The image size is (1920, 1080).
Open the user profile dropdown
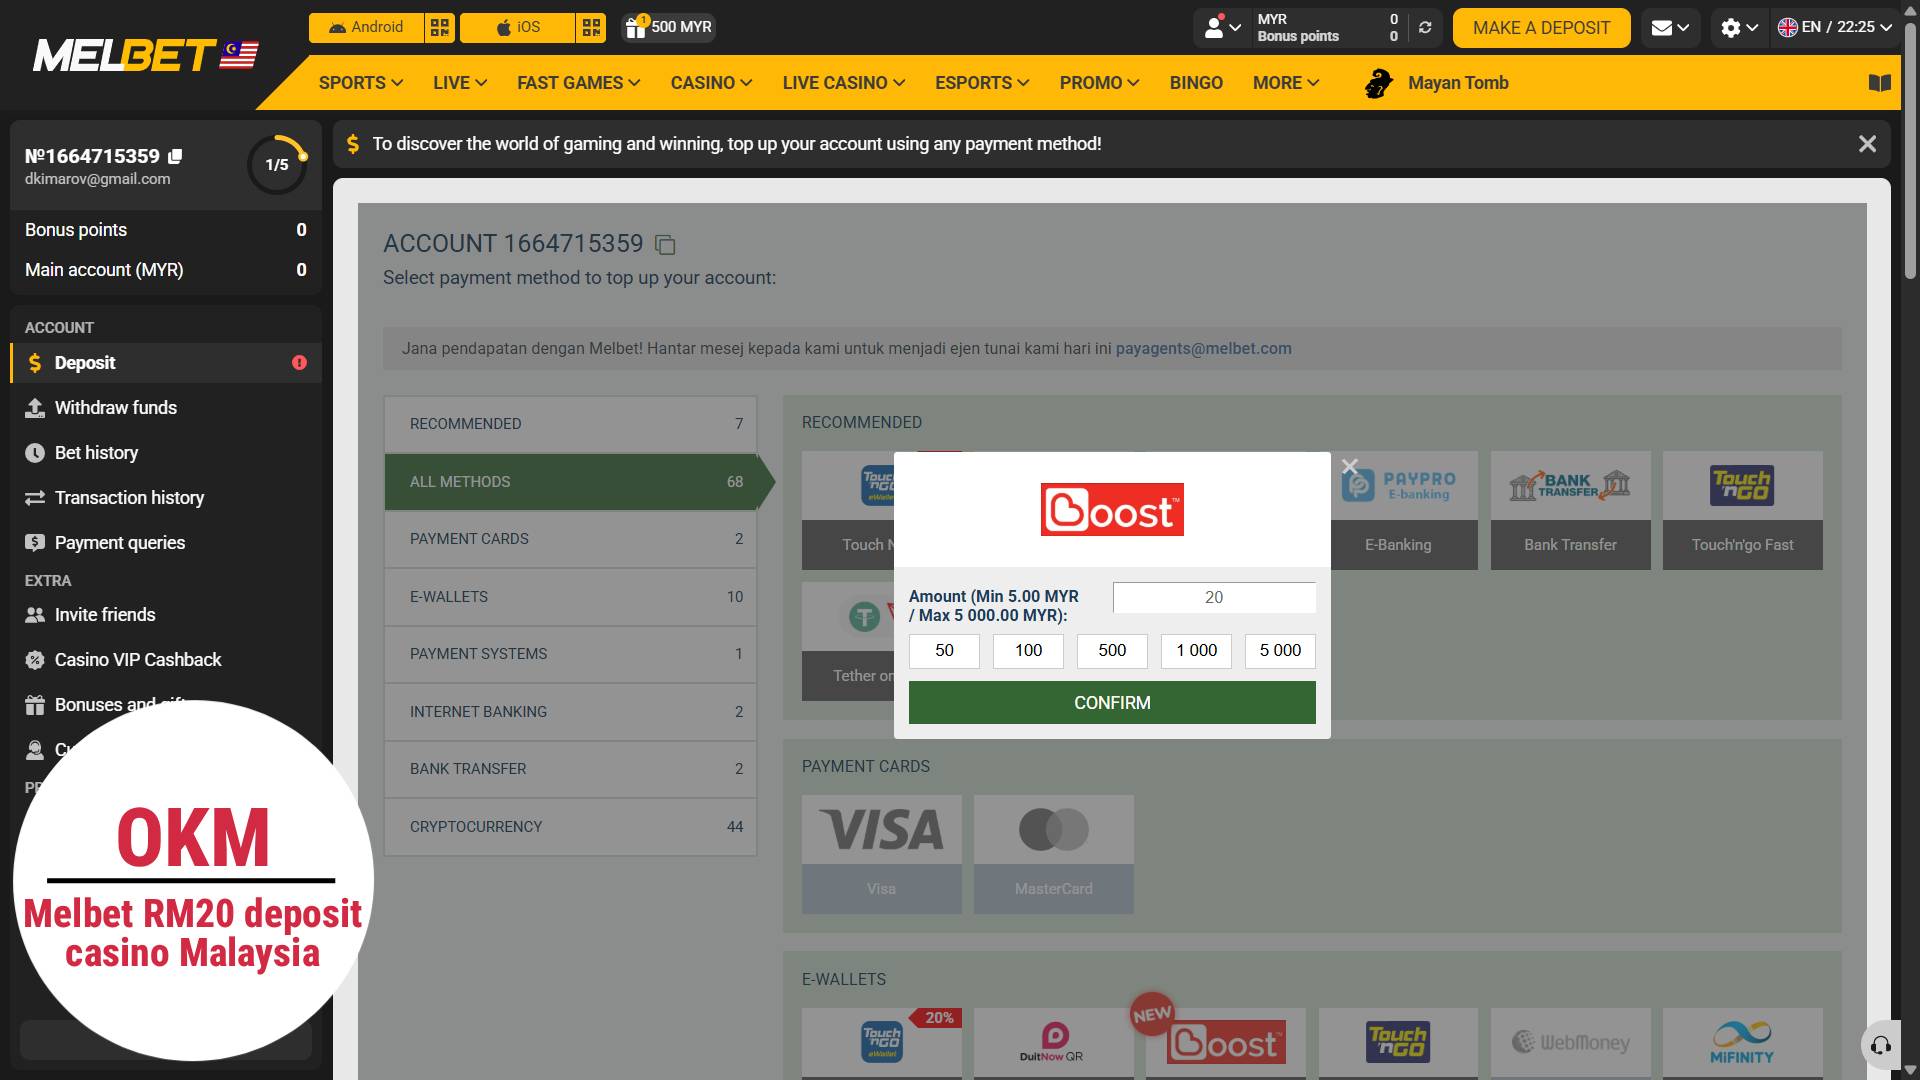click(1222, 28)
